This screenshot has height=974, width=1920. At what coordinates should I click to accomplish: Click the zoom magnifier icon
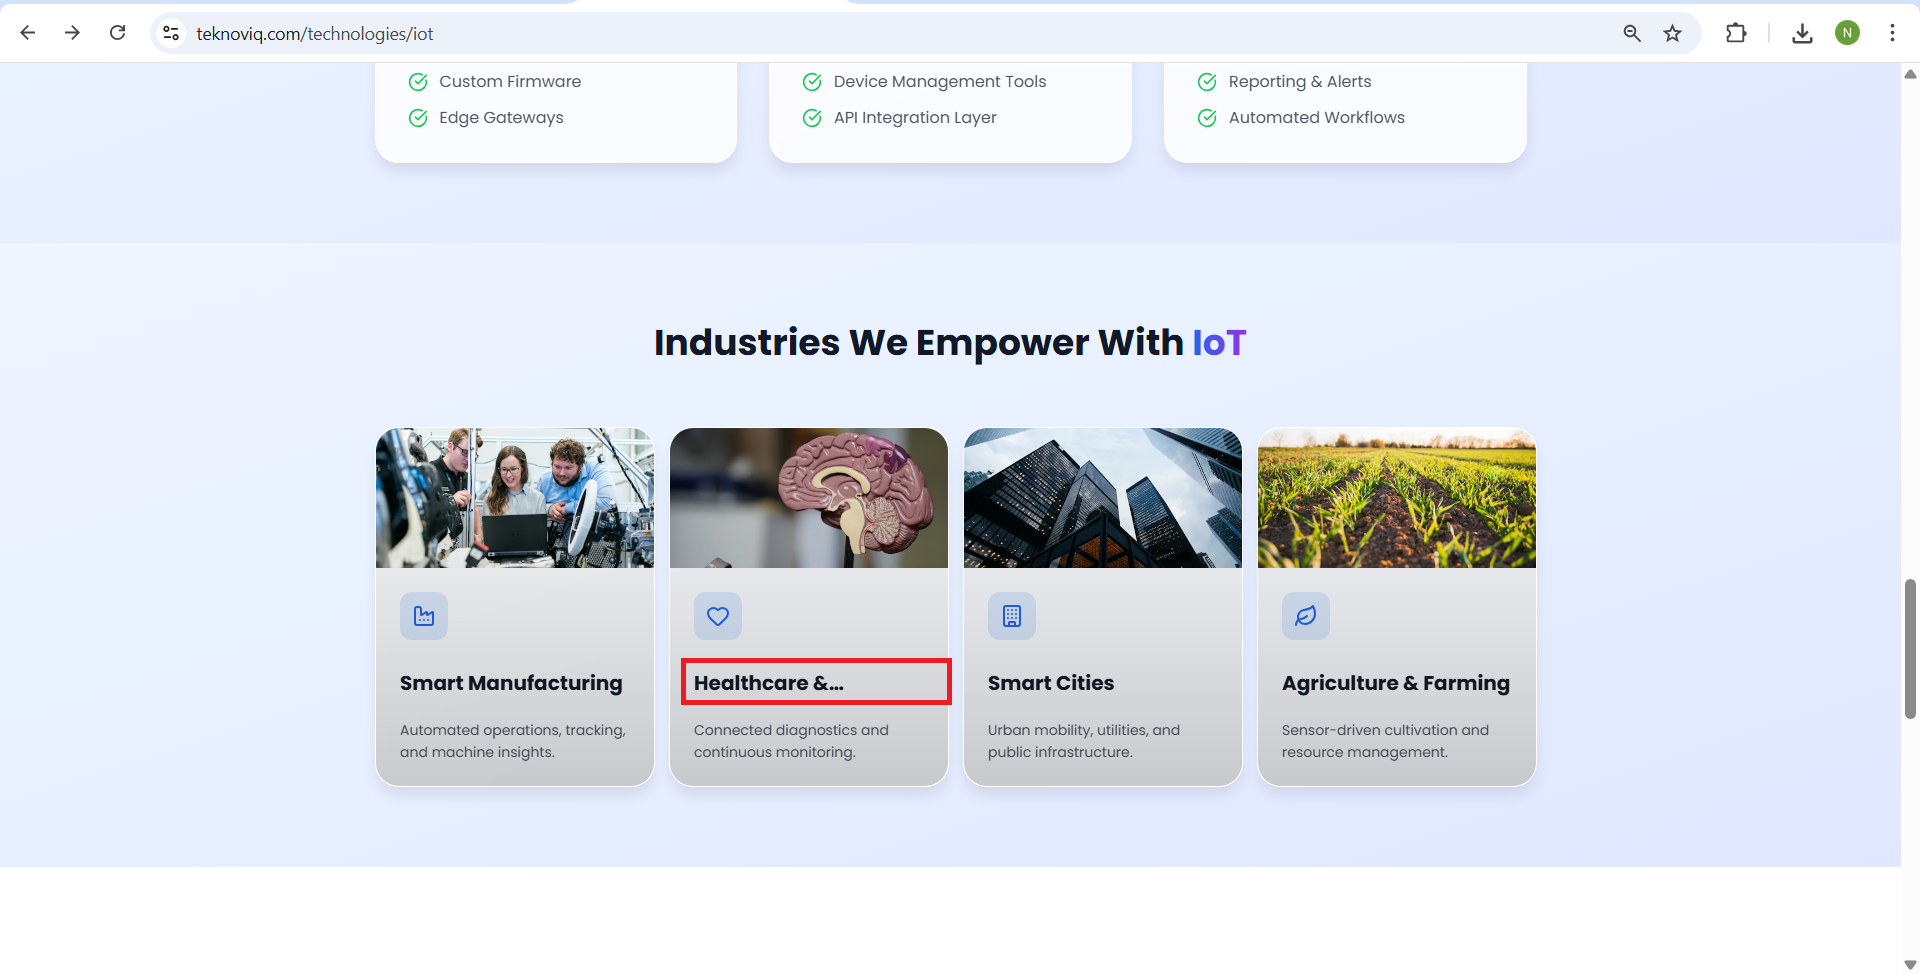(x=1632, y=33)
